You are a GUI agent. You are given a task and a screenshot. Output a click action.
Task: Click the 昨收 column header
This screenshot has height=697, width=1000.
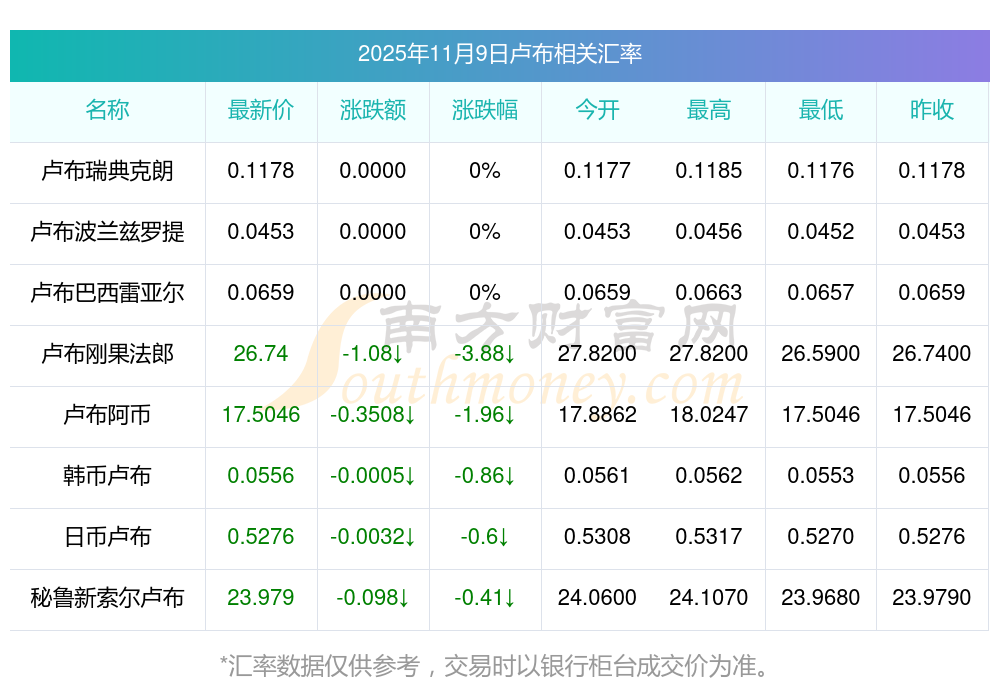(x=932, y=110)
